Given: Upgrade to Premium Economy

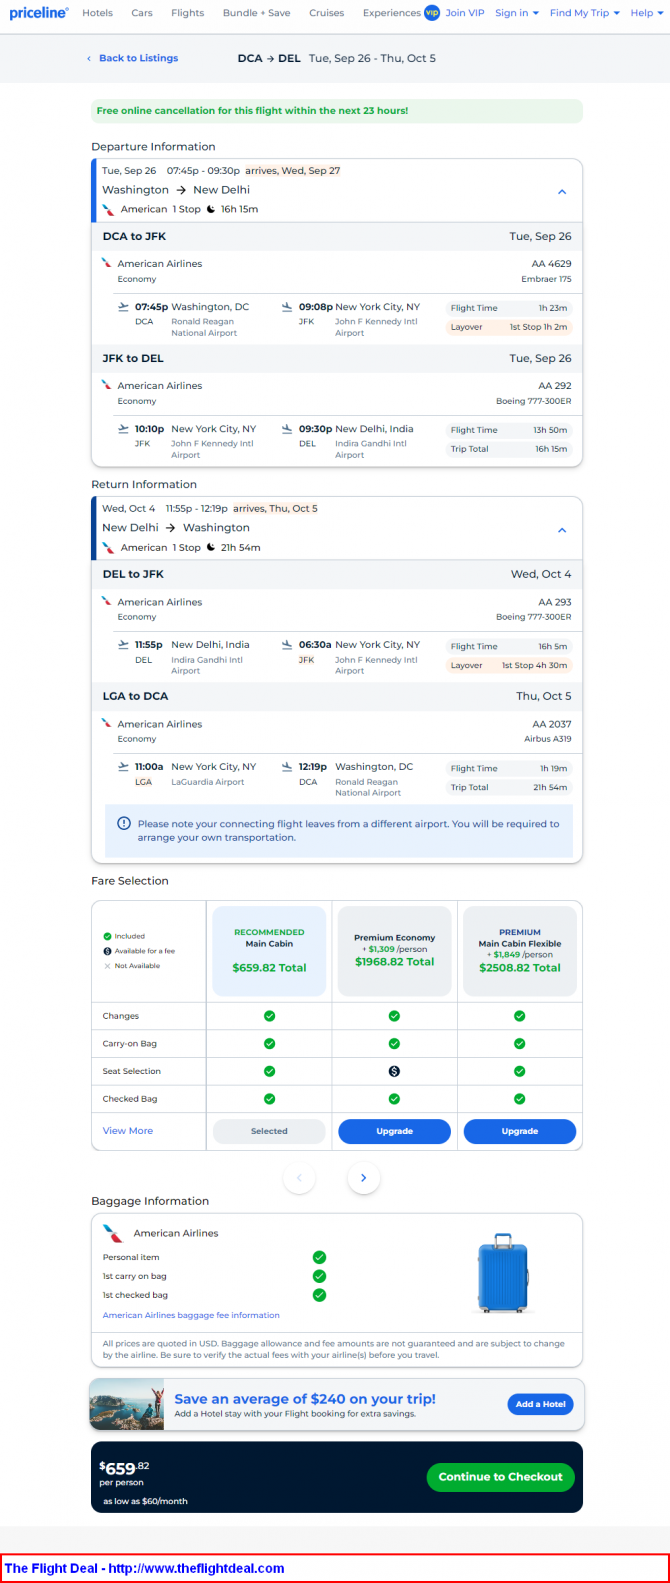Looking at the screenshot, I should click(394, 1131).
